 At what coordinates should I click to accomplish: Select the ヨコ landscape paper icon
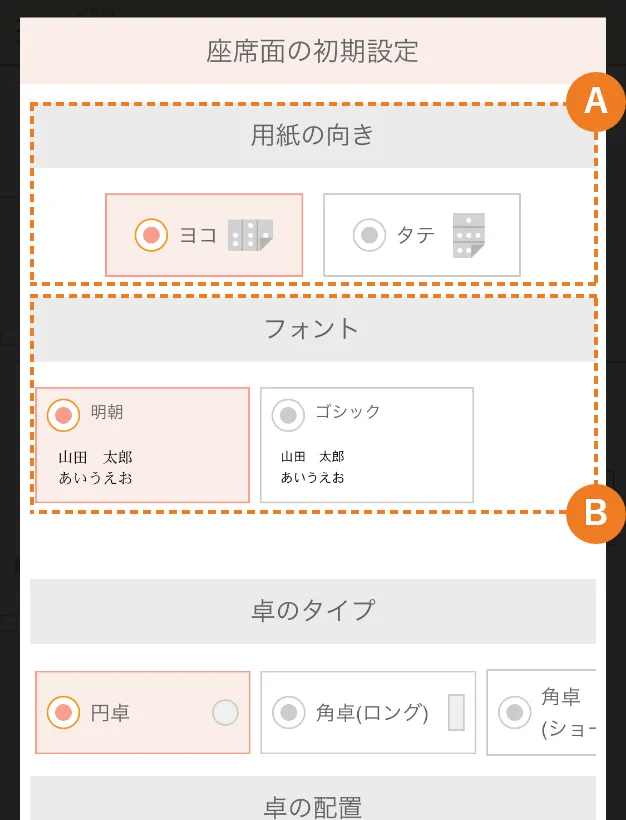251,235
